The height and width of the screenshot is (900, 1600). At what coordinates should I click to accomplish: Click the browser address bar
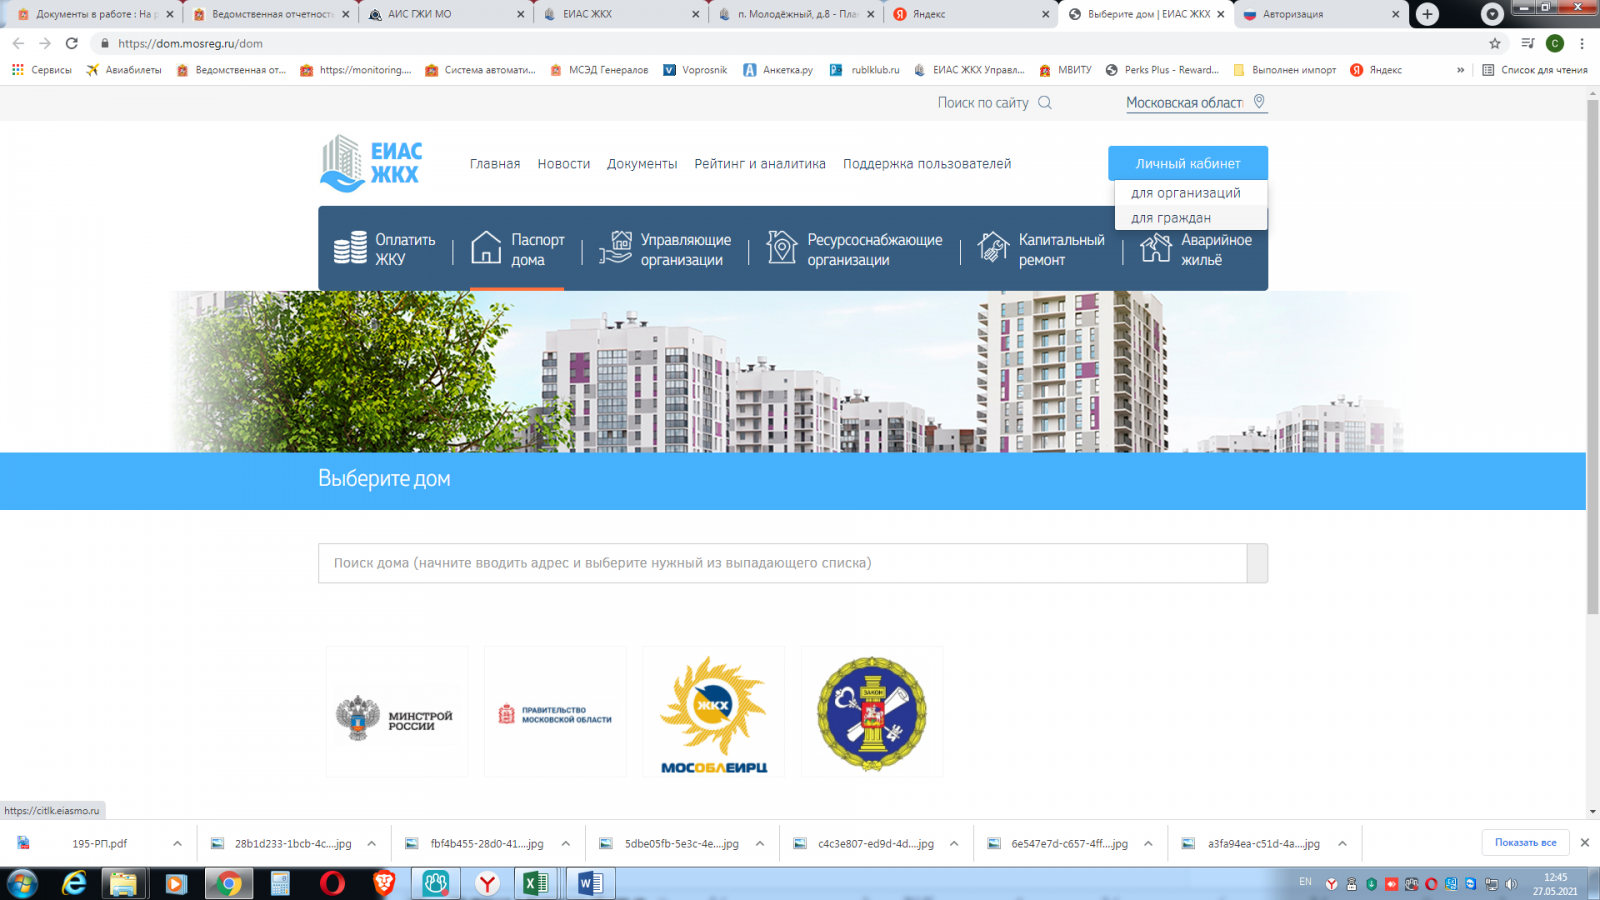[x=790, y=43]
